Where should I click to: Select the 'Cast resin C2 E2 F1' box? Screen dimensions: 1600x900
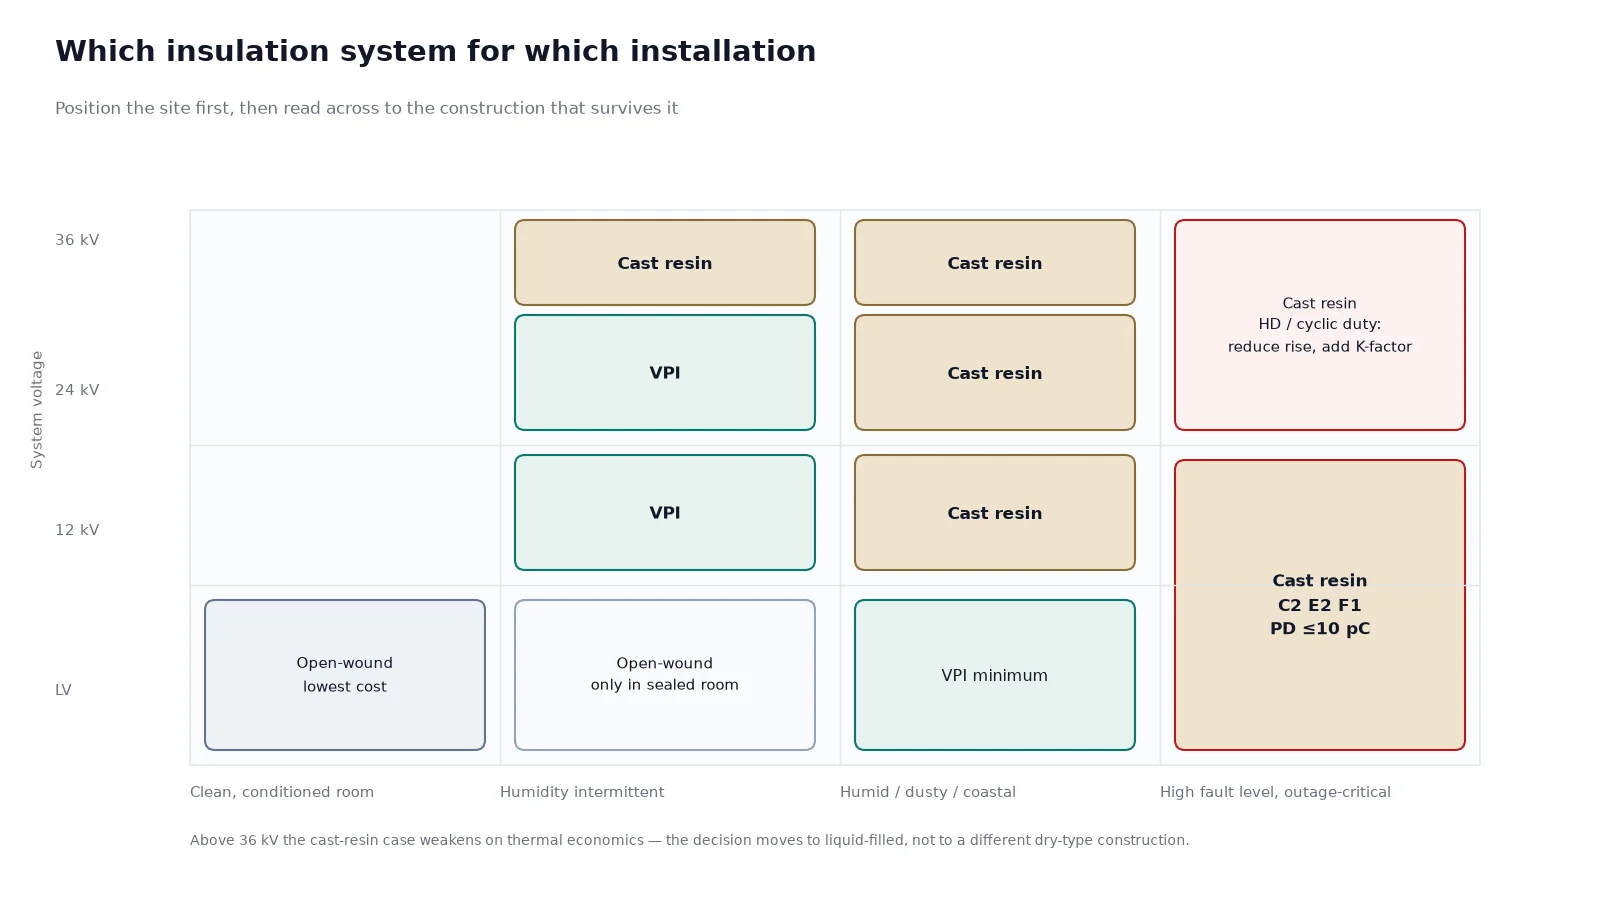tap(1320, 605)
